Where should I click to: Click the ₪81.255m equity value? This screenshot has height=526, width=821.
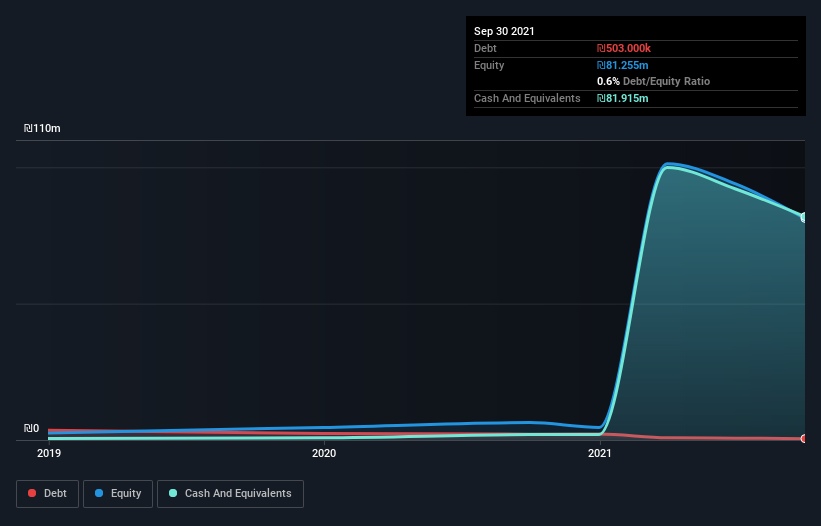(x=623, y=65)
